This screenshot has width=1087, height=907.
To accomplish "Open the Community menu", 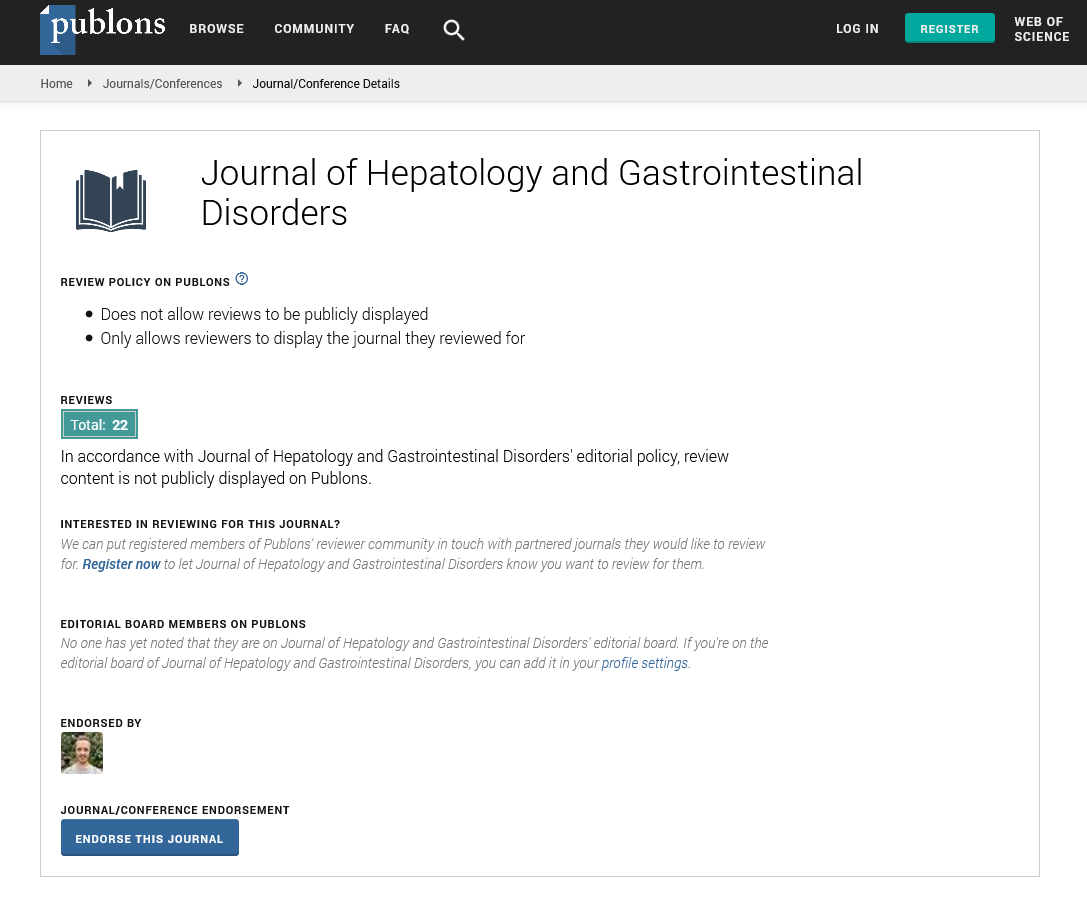I will coord(314,29).
